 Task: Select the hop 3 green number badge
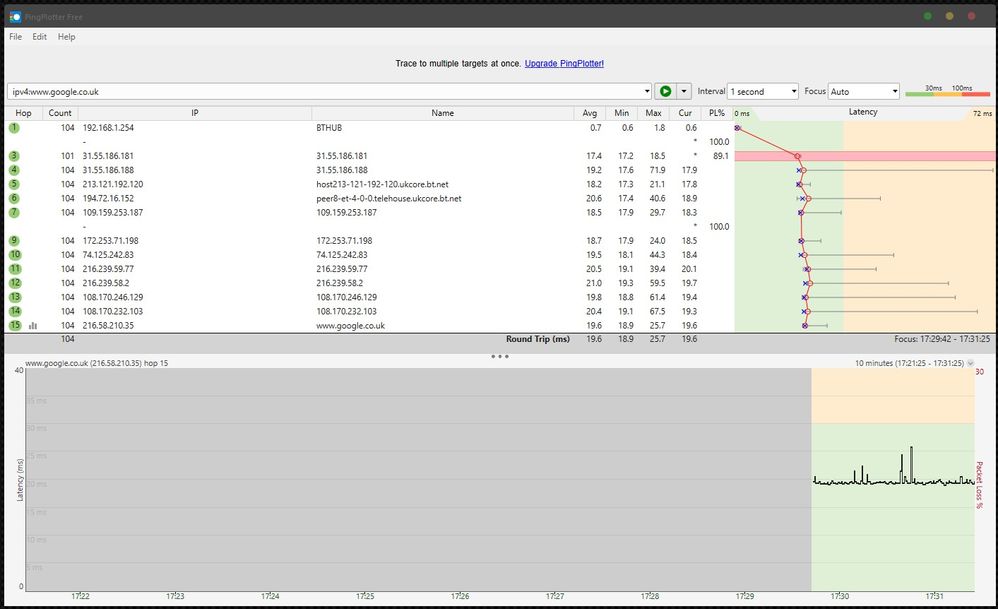click(15, 156)
